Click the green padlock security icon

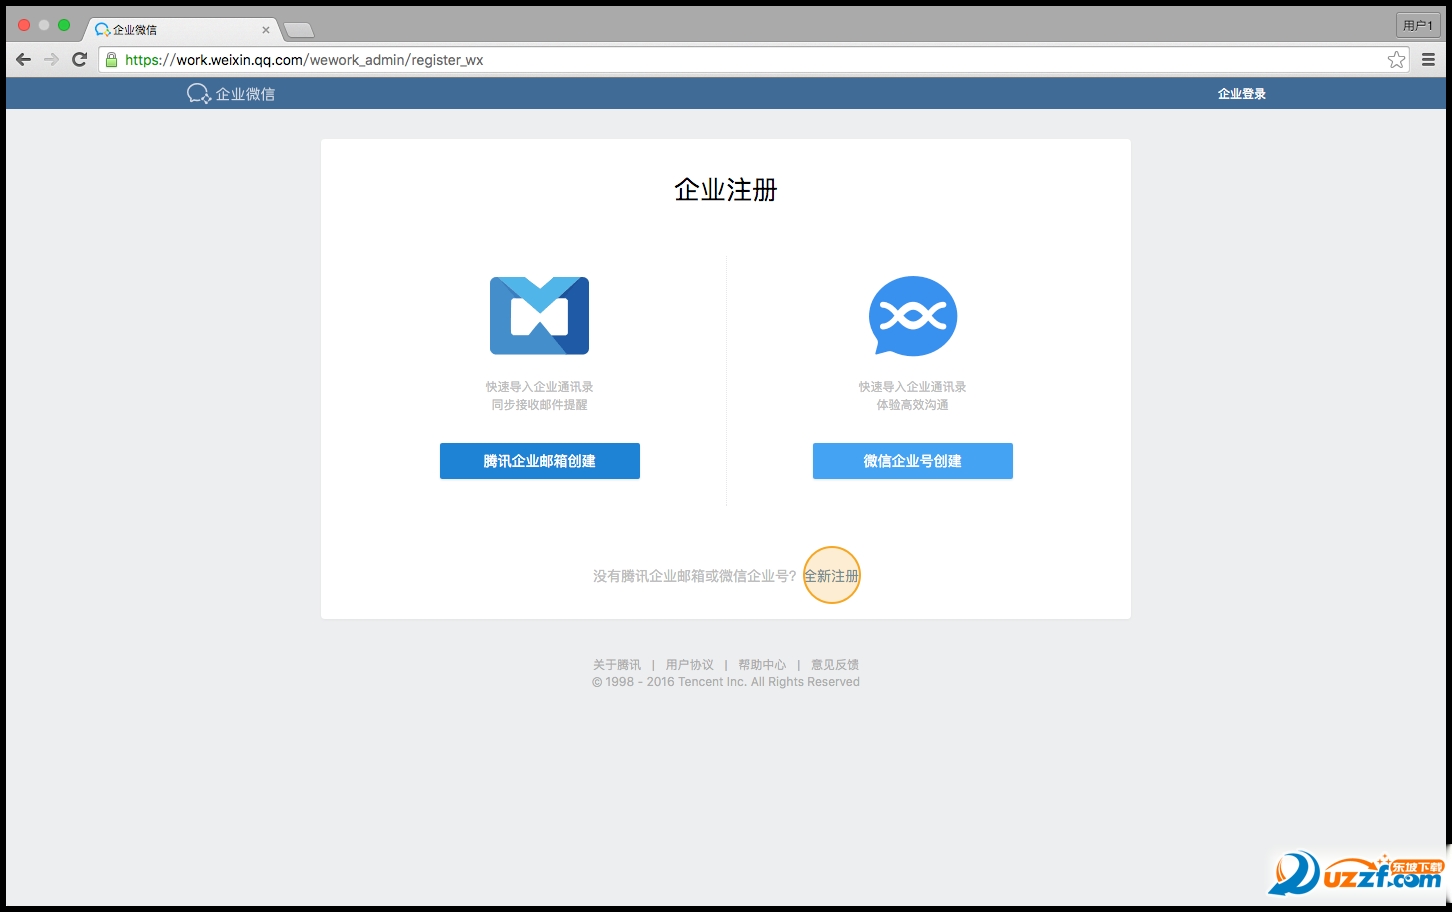[112, 60]
